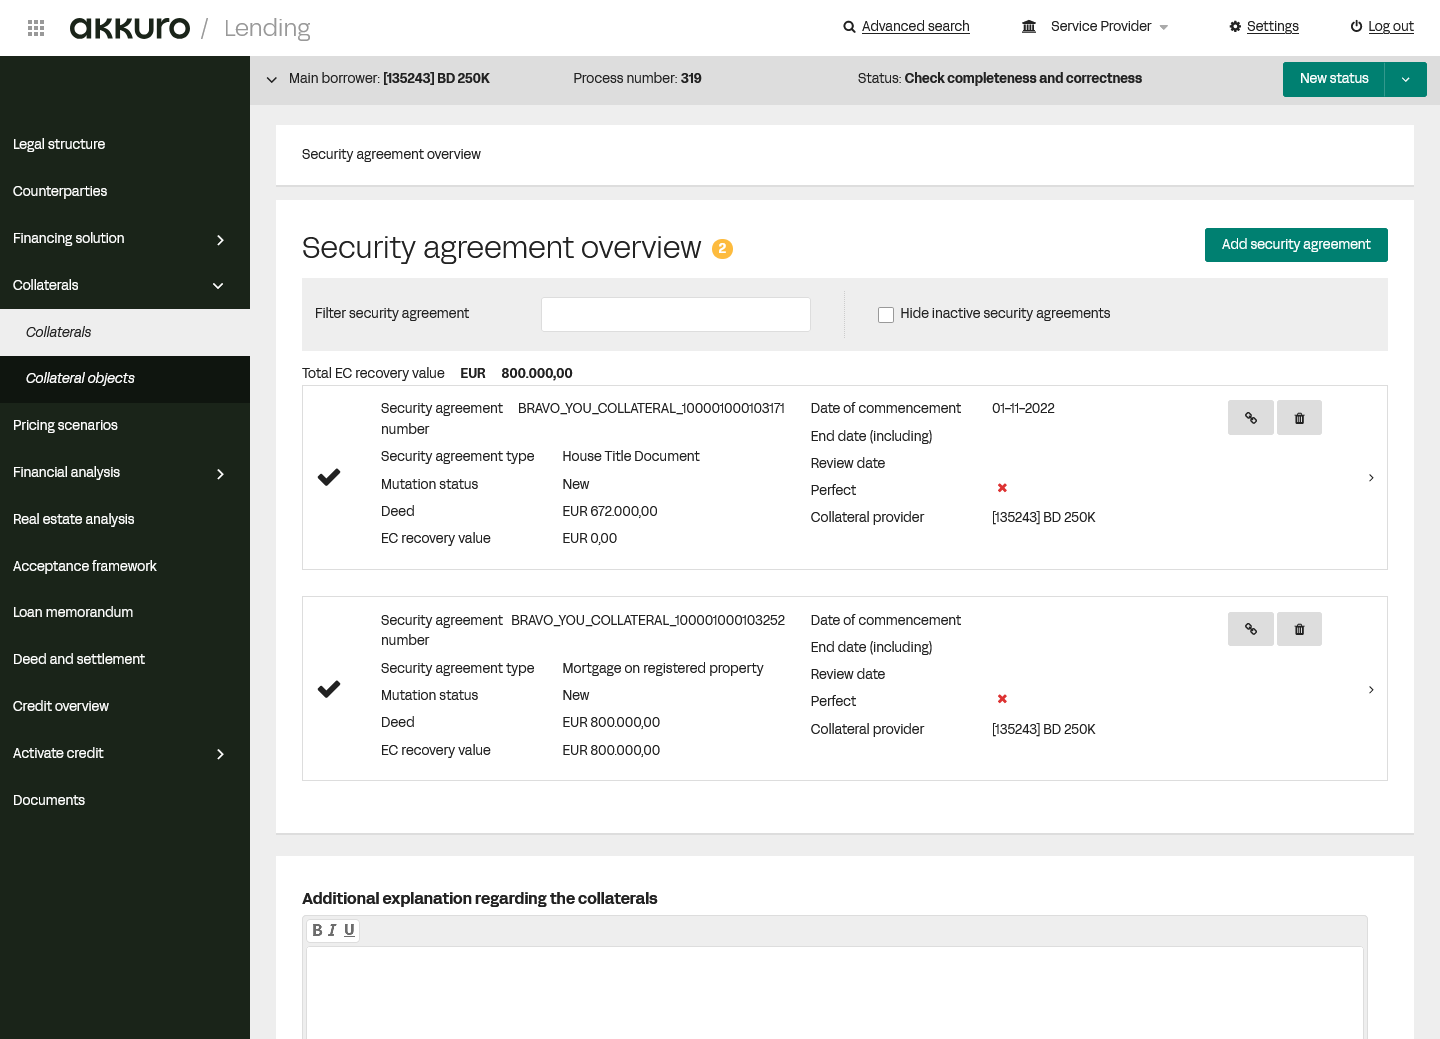Screen dimensions: 1440x1039
Task: Click the New status button
Action: [x=1334, y=79]
